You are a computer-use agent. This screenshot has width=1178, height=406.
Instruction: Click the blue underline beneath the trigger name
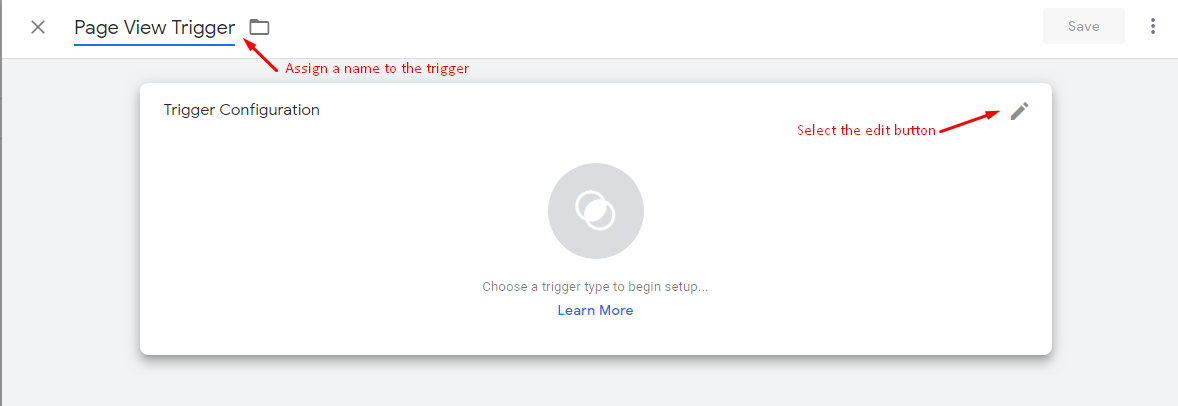pos(154,44)
